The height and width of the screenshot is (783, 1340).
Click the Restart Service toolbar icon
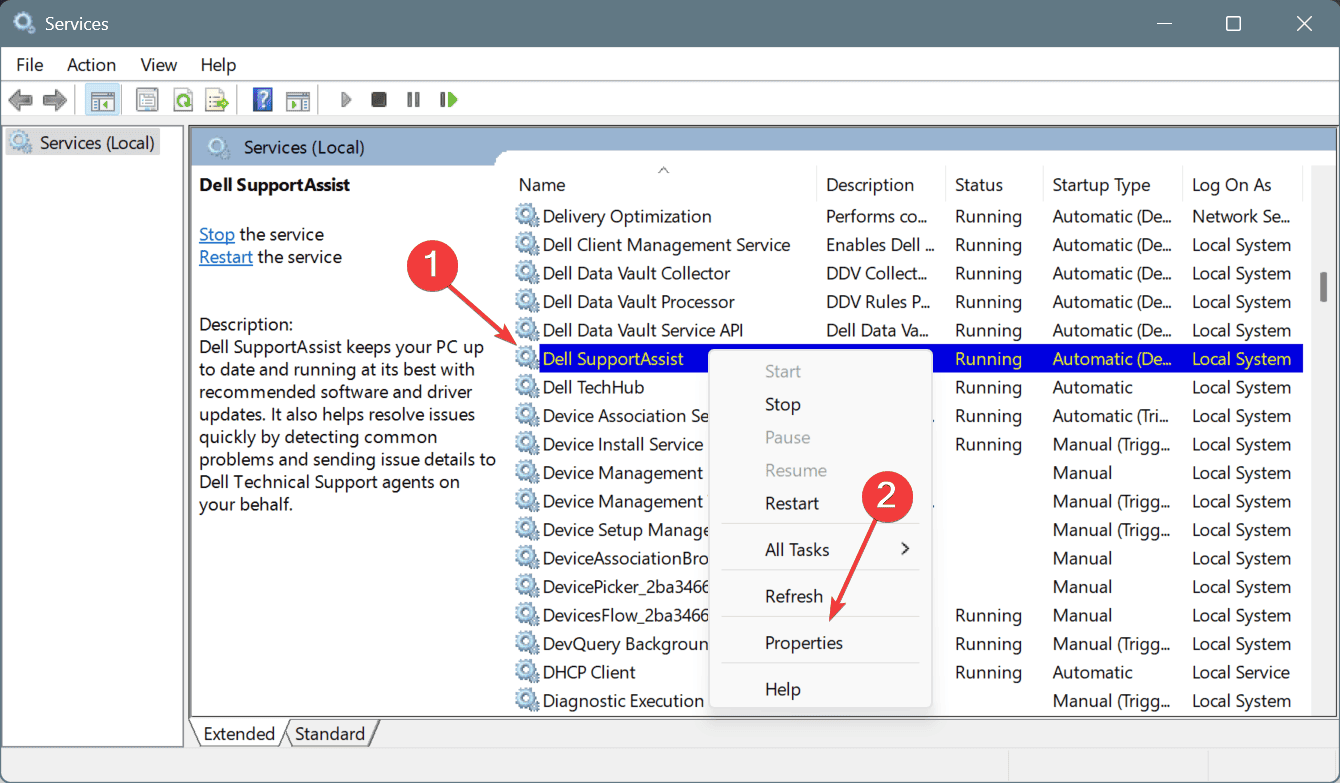point(449,100)
